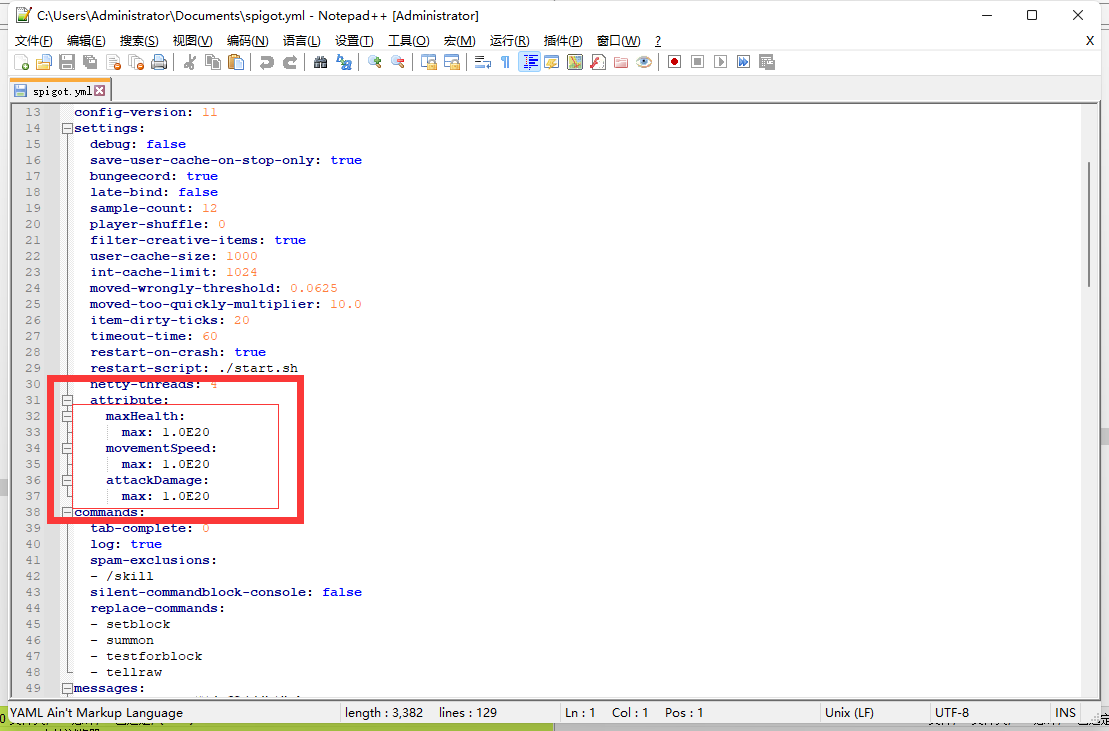Screen dimensions: 1109x731
Task: Click the Zoom In magnifier icon
Action: point(375,62)
